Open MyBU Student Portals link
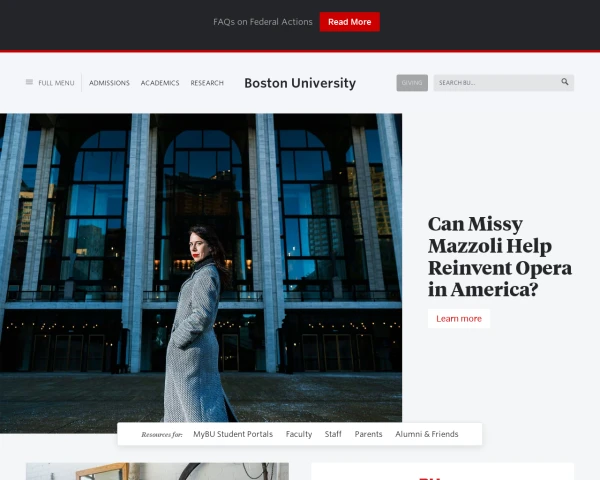Image resolution: width=600 pixels, height=480 pixels. [233, 434]
